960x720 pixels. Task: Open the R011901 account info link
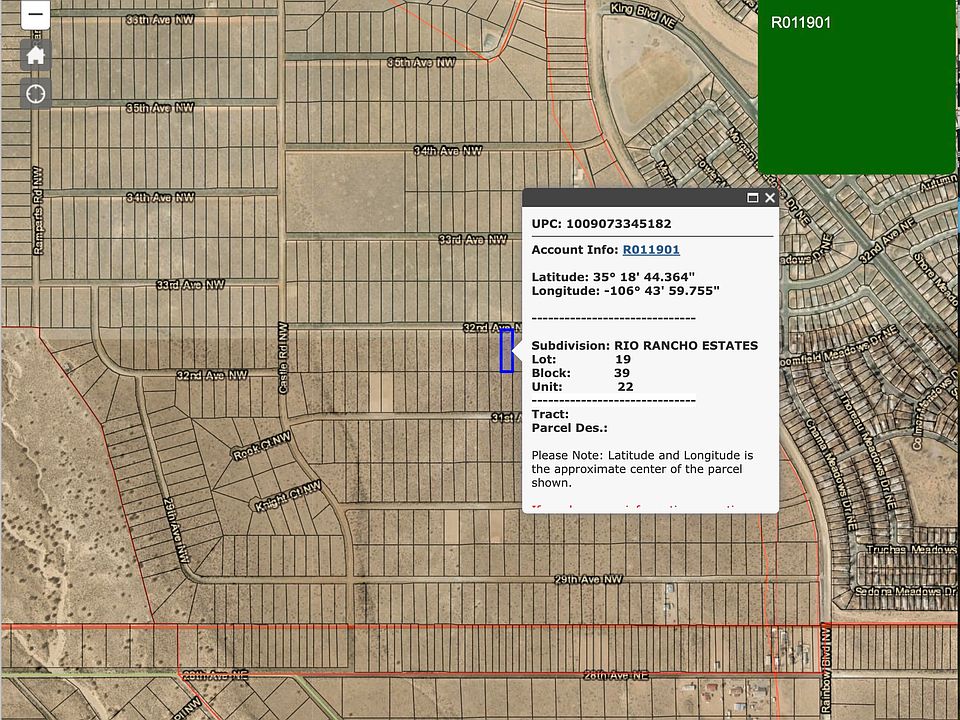651,250
